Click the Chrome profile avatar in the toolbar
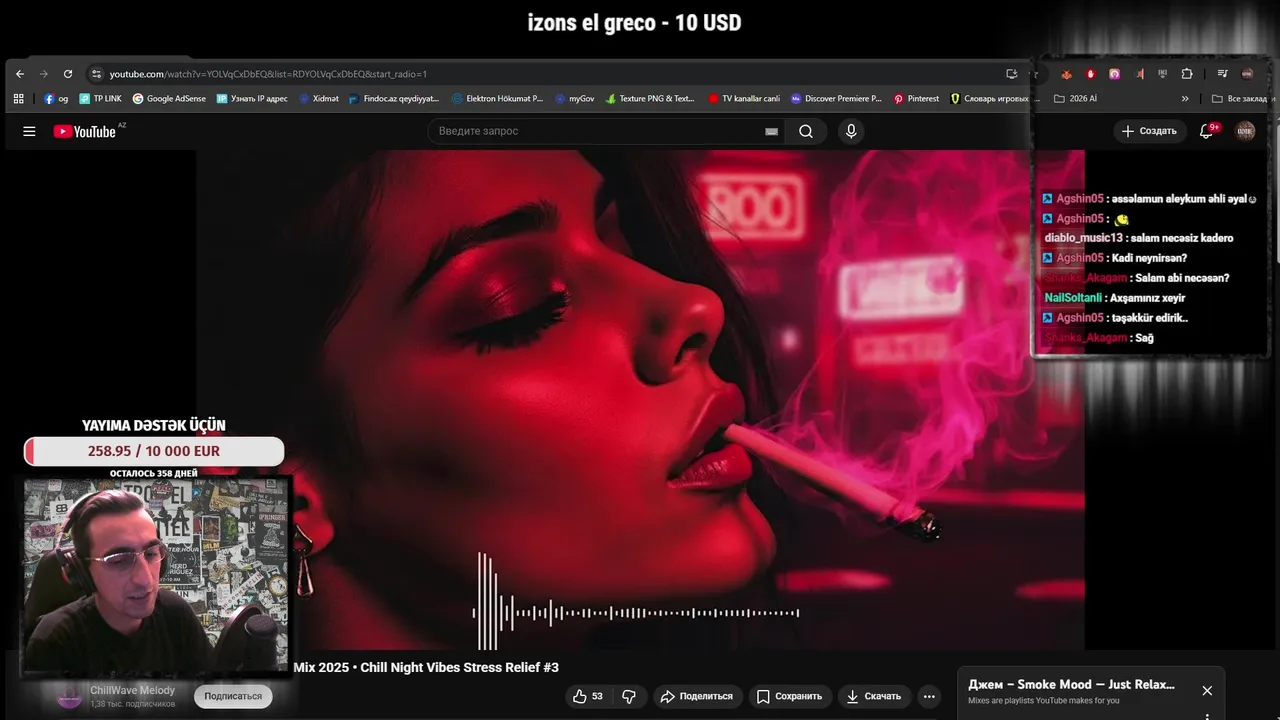 click(x=1247, y=74)
